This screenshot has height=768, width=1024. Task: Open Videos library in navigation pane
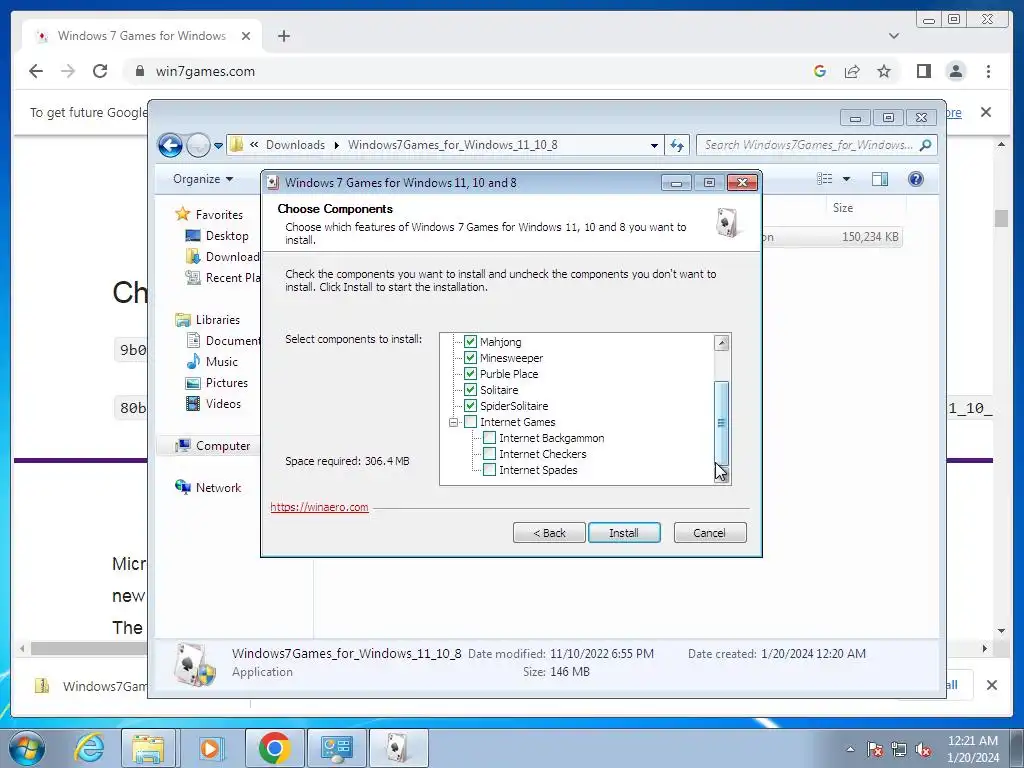coord(223,404)
